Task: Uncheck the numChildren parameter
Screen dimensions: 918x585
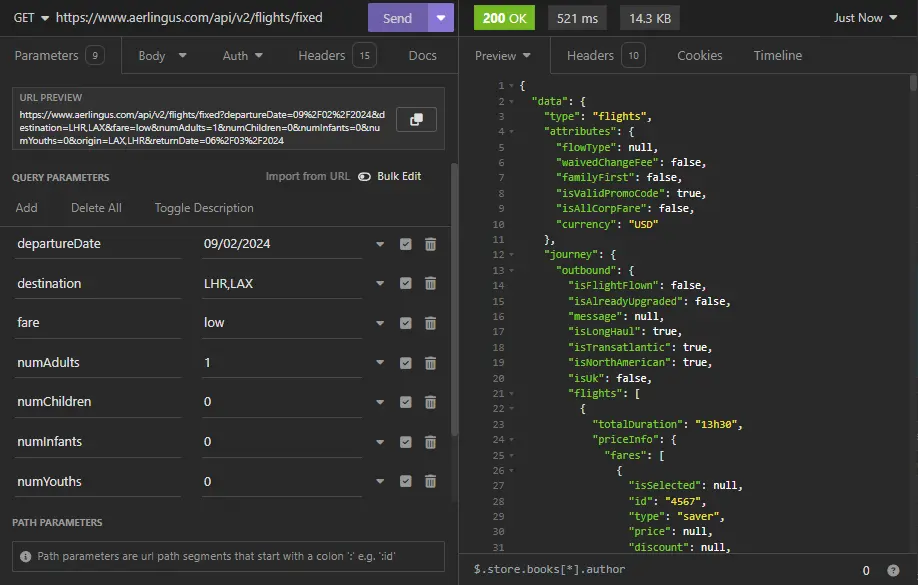Action: pyautogui.click(x=405, y=402)
